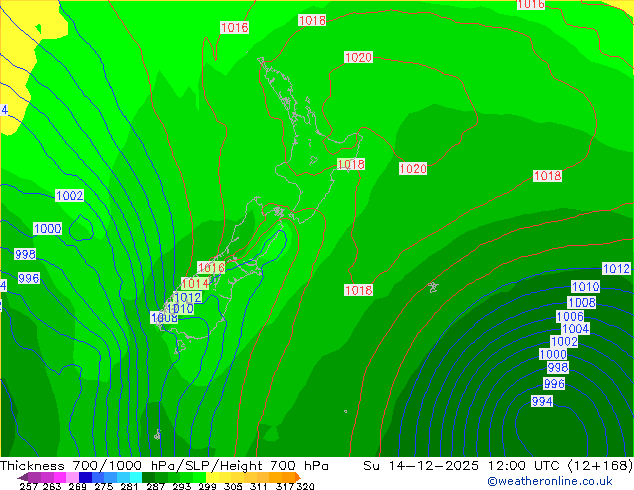Image resolution: width=634 pixels, height=490 pixels.
Task: Click the blue 1006 isobar label
Action: click(570, 317)
